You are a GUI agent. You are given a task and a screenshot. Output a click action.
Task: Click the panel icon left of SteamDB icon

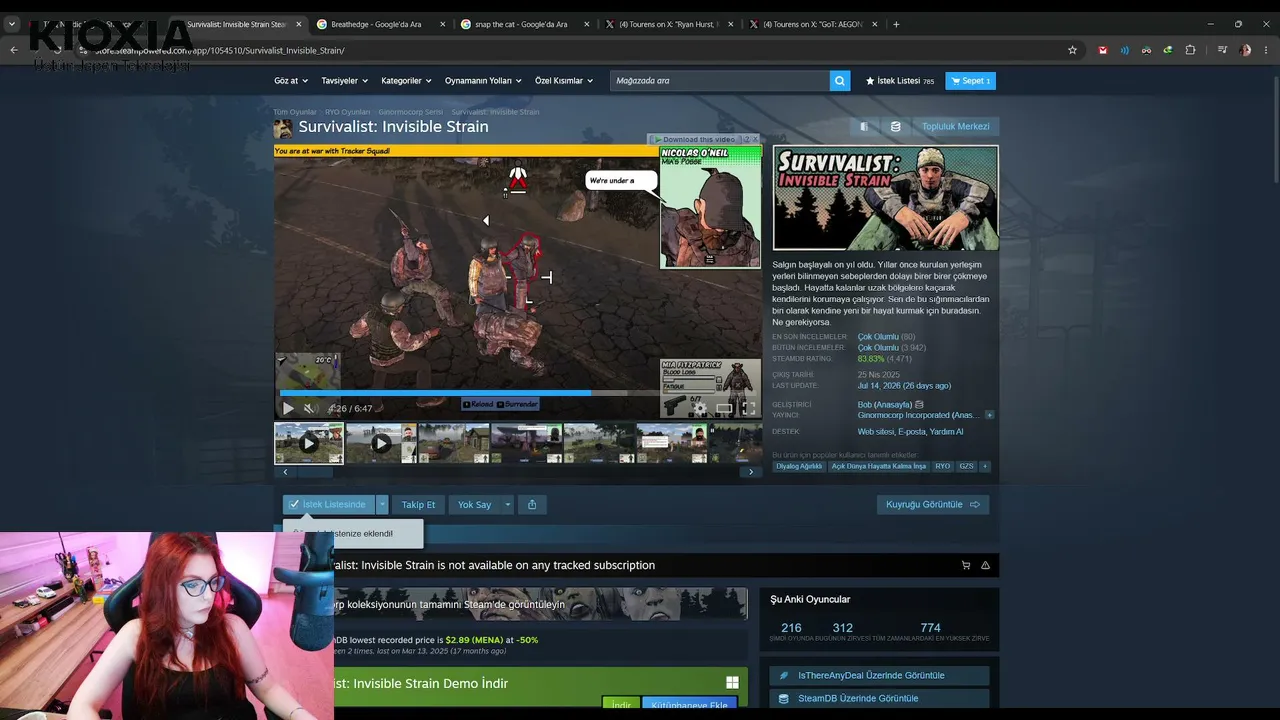point(864,127)
